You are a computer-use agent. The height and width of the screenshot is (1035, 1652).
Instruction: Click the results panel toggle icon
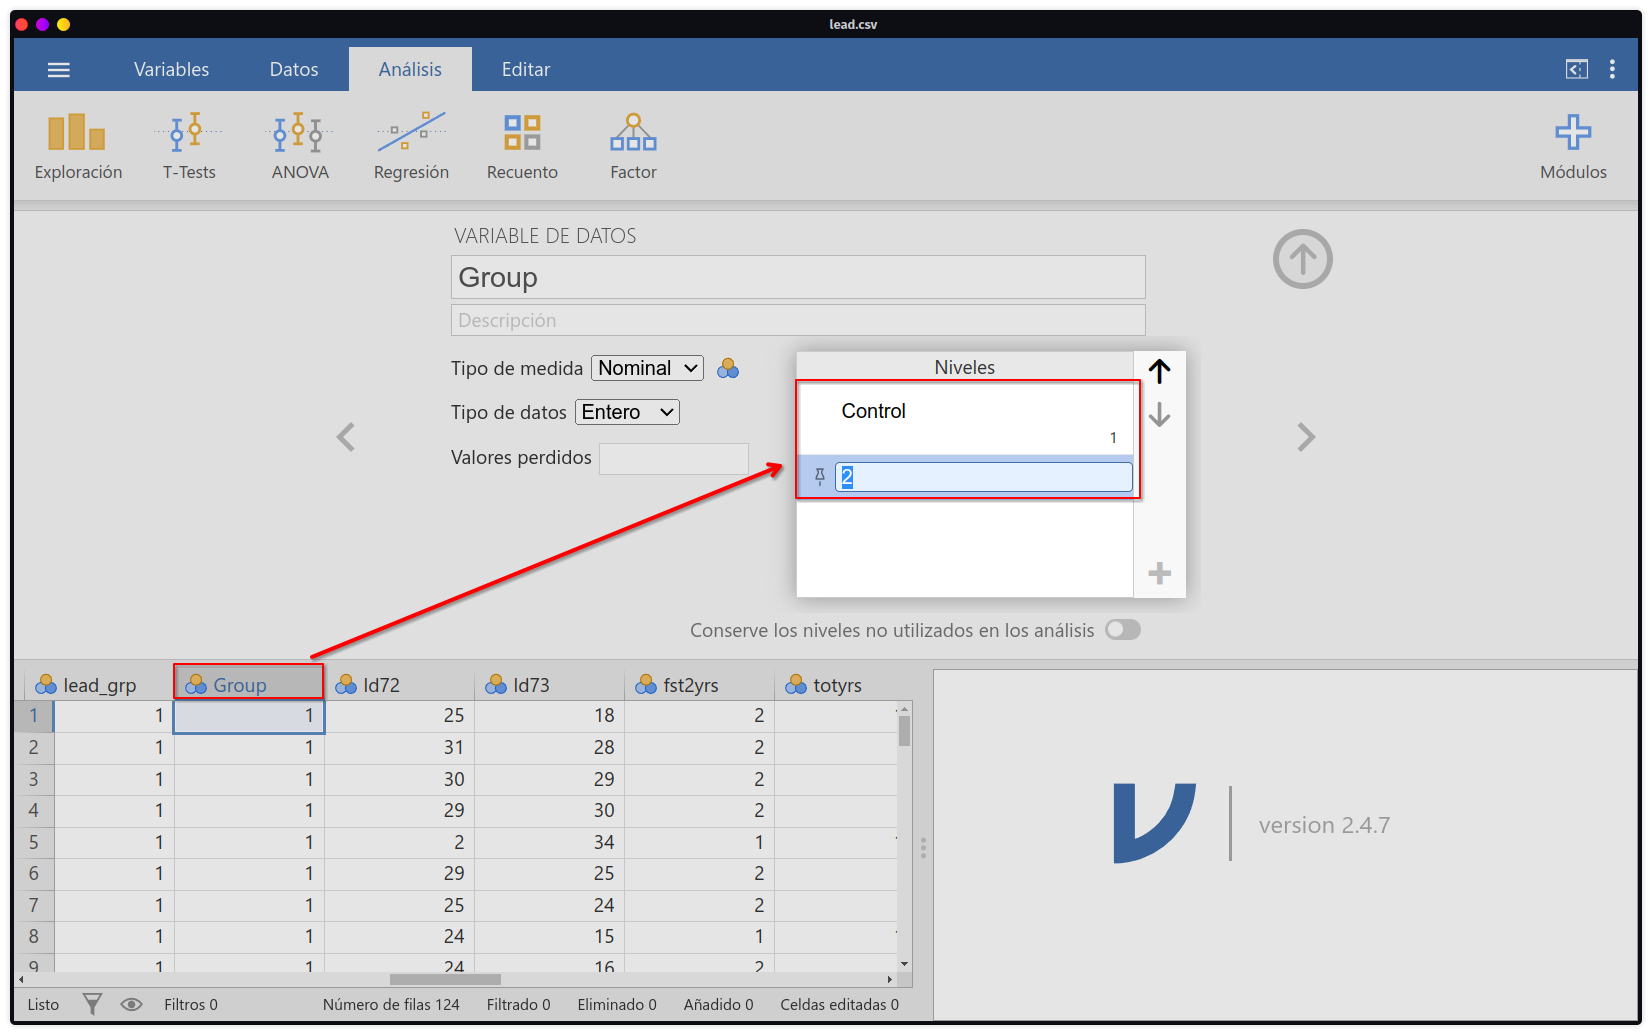click(x=1576, y=69)
